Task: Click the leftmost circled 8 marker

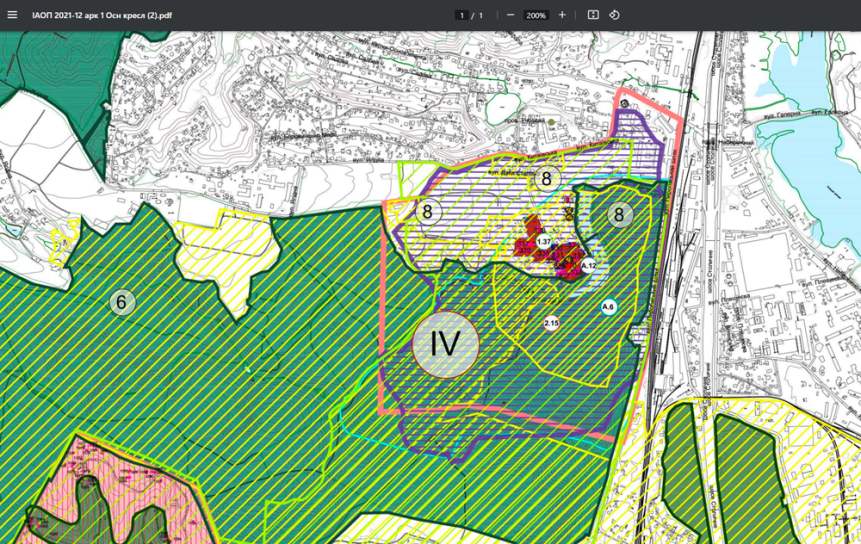Action: click(x=428, y=212)
